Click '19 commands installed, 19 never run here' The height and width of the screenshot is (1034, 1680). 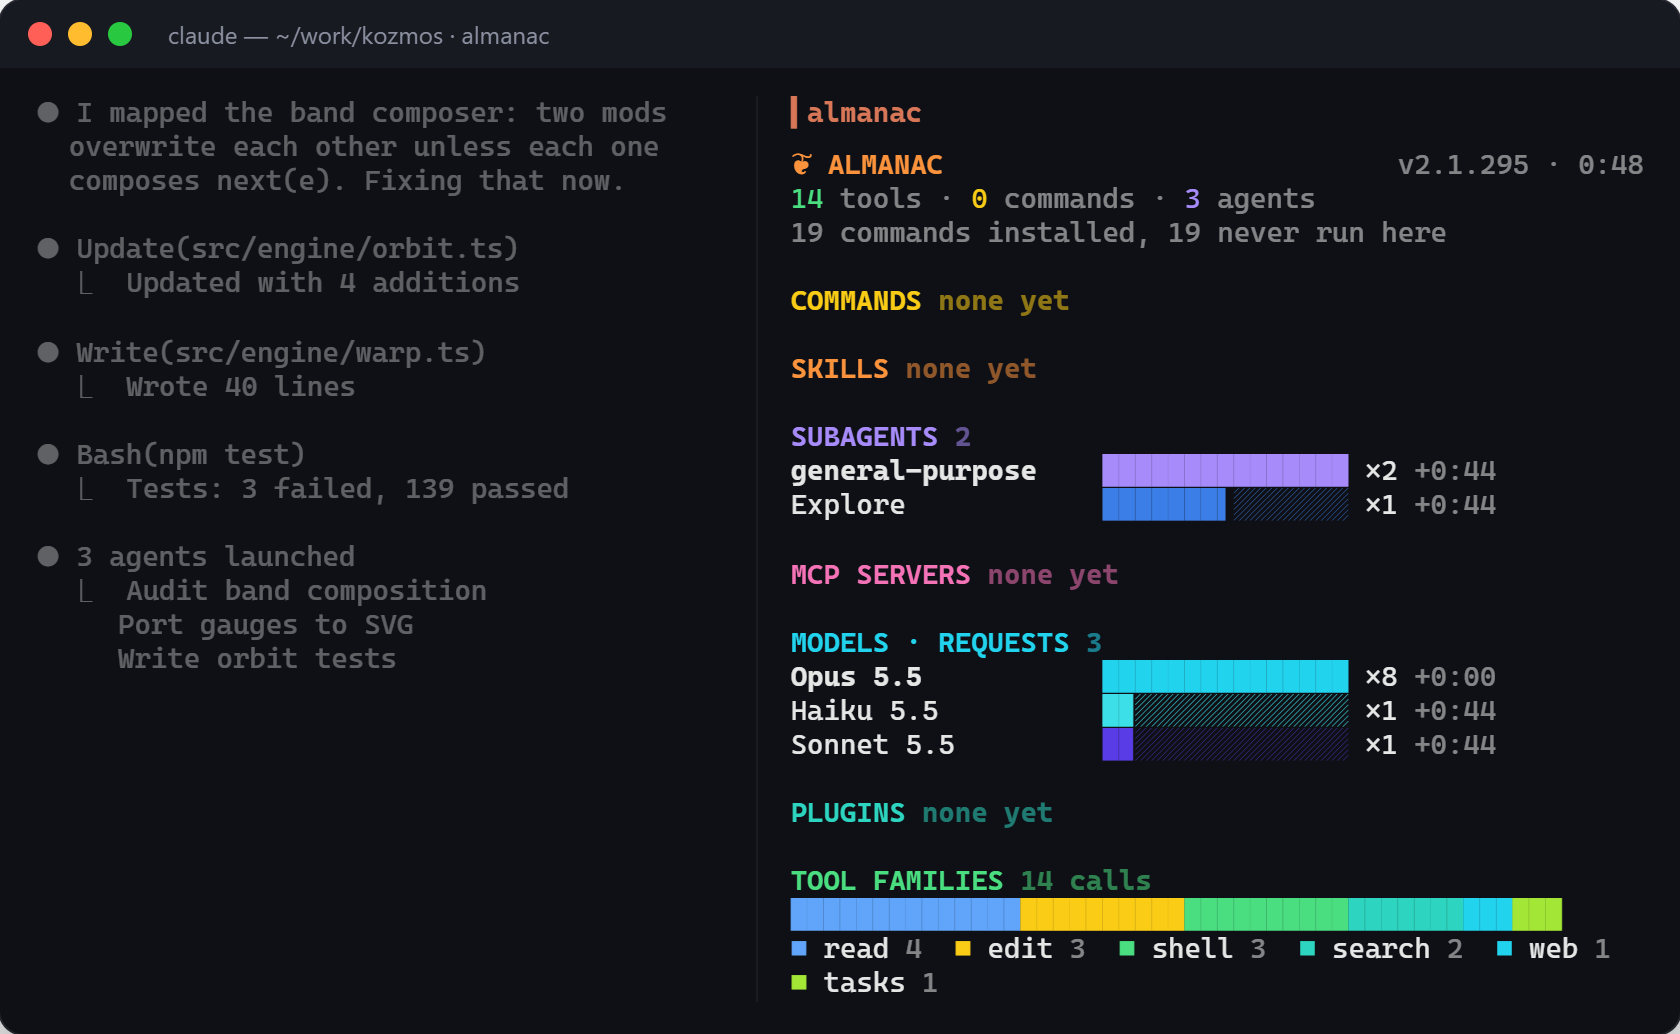(x=1118, y=233)
